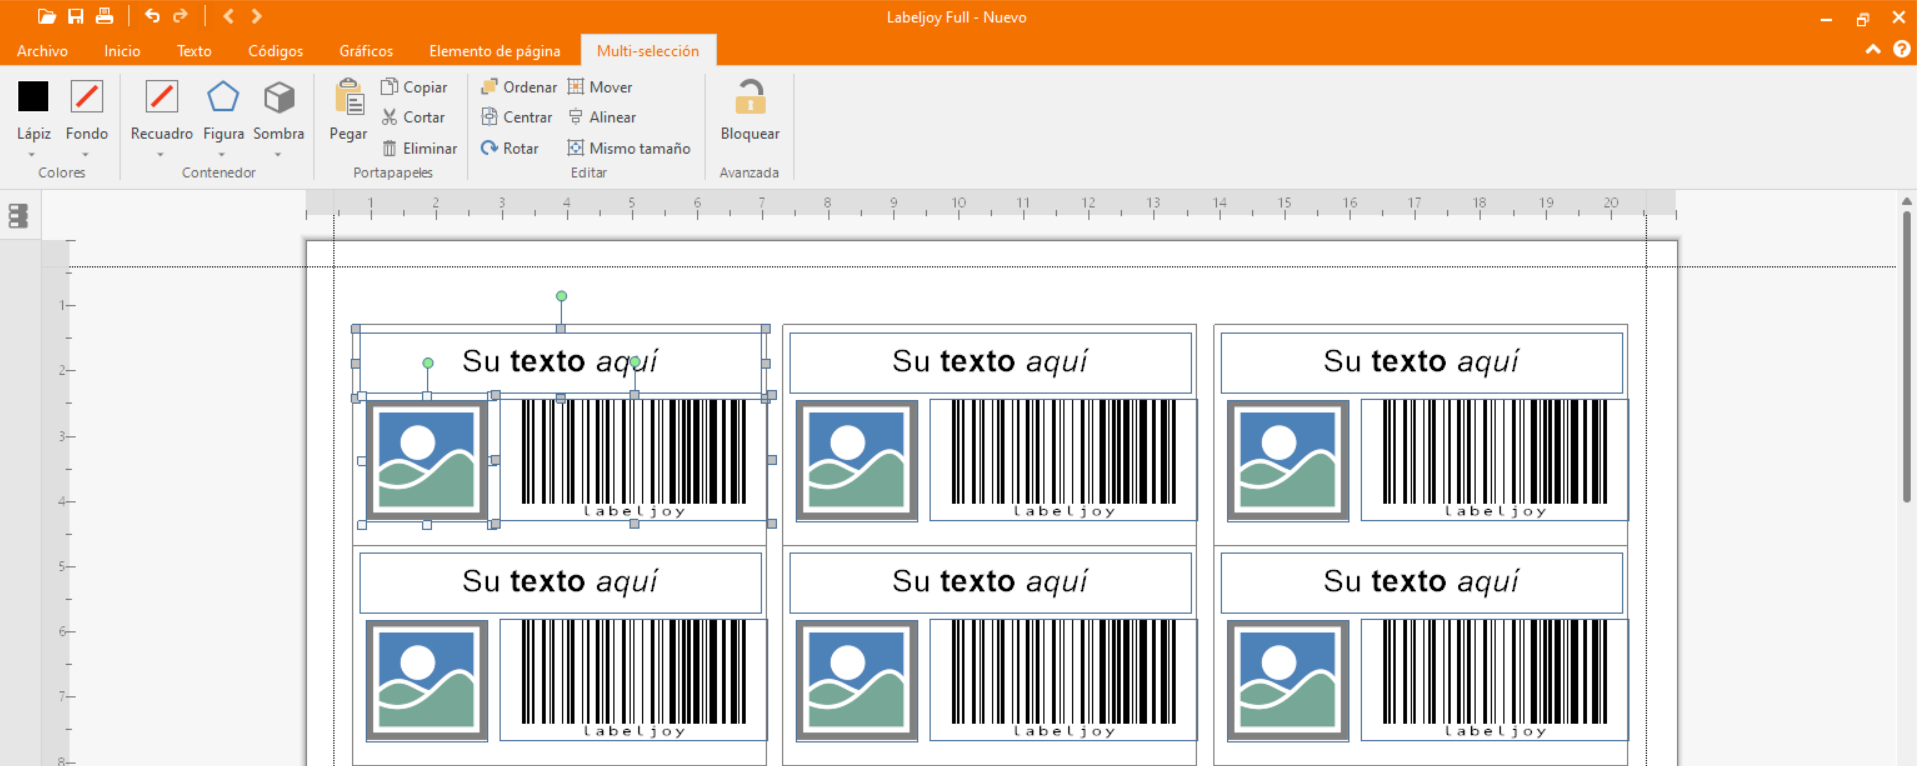Image resolution: width=1917 pixels, height=766 pixels.
Task: Select top-middle label's picture placeholder
Action: click(x=857, y=460)
